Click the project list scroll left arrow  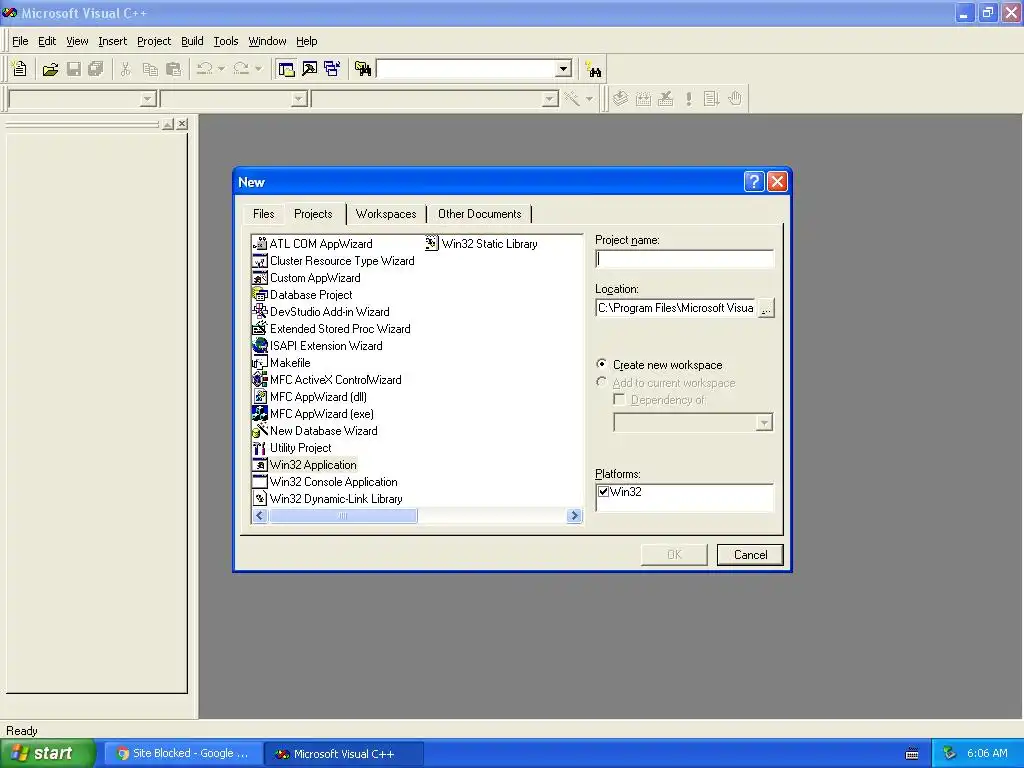[260, 516]
